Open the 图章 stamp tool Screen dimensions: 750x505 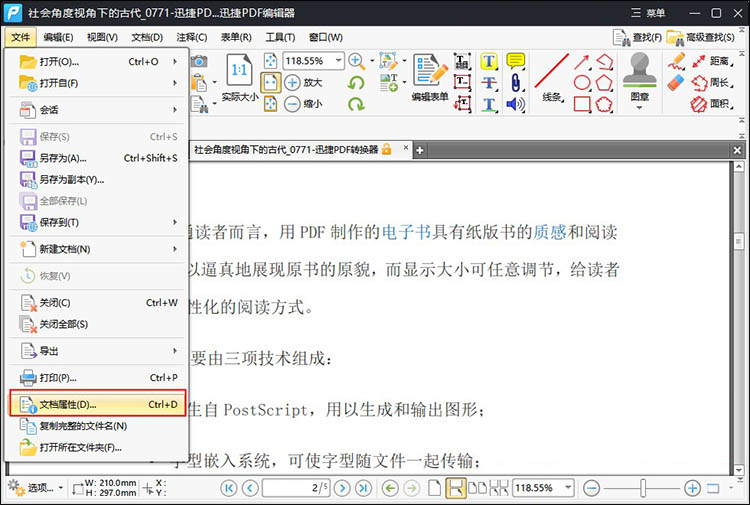pos(640,81)
